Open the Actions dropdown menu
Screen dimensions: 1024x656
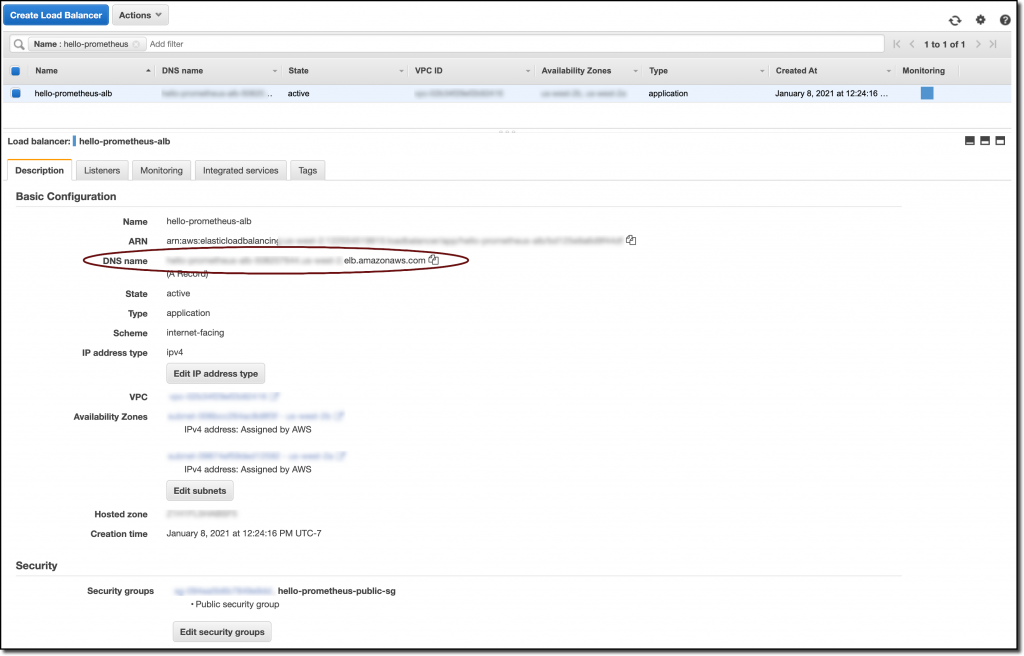139,14
